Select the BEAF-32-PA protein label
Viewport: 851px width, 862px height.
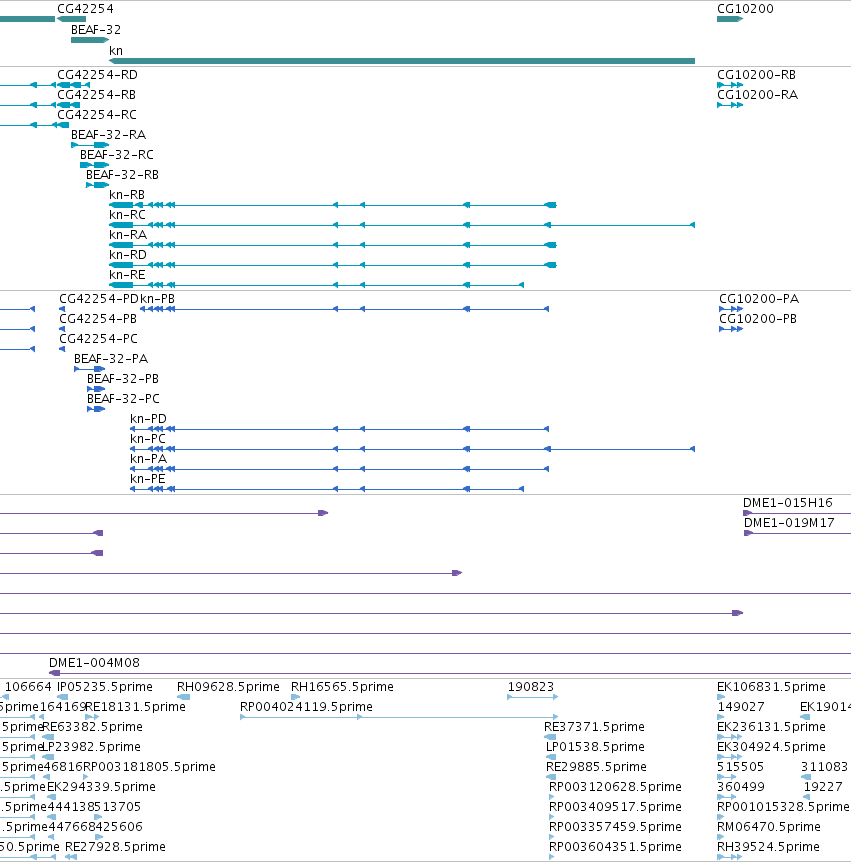click(111, 358)
